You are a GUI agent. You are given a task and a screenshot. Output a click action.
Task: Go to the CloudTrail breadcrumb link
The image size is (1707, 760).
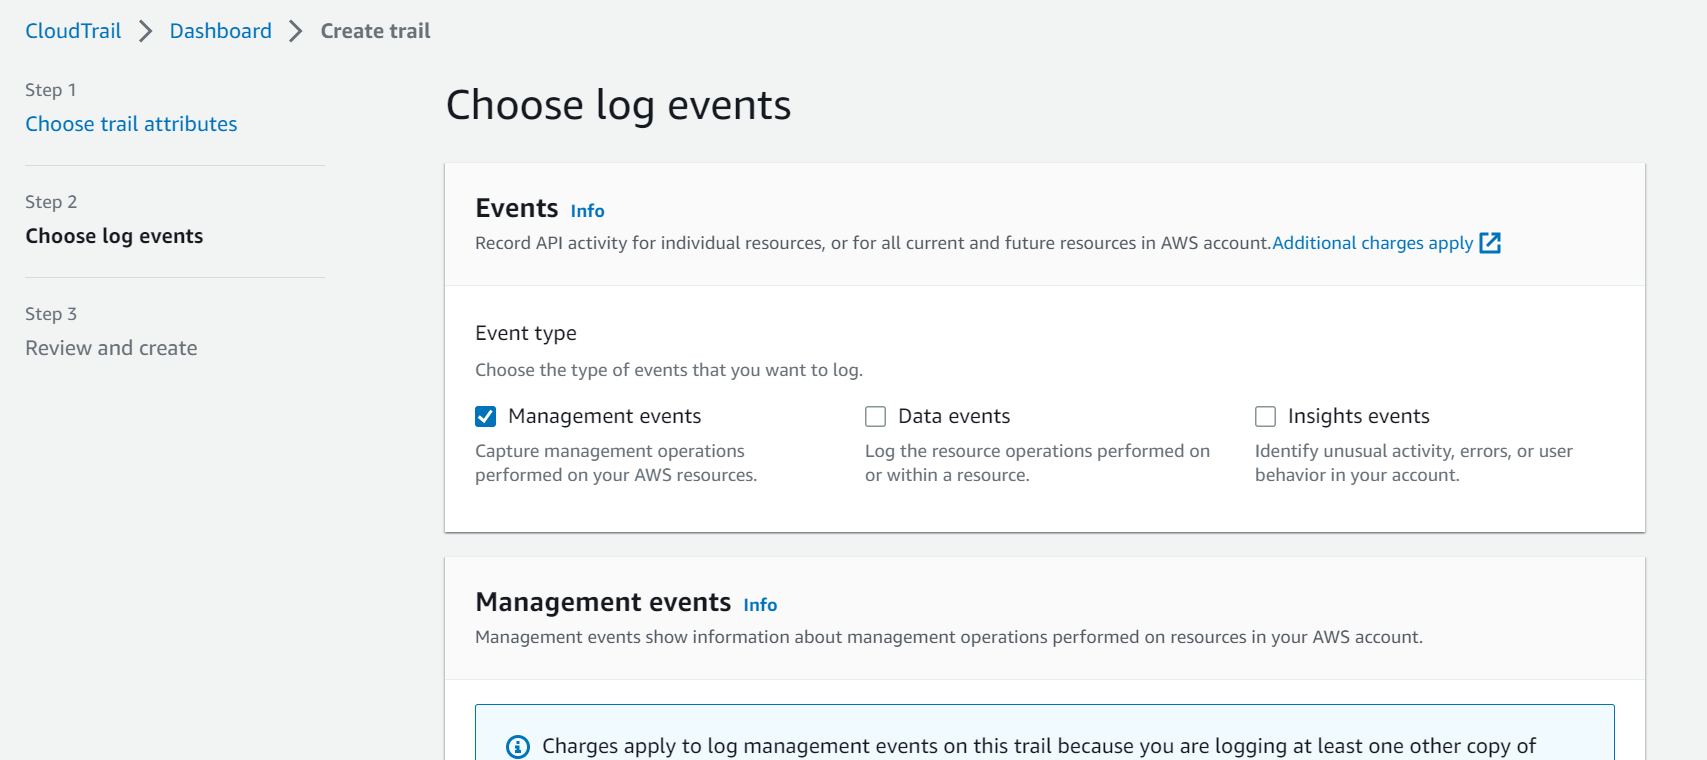click(73, 31)
